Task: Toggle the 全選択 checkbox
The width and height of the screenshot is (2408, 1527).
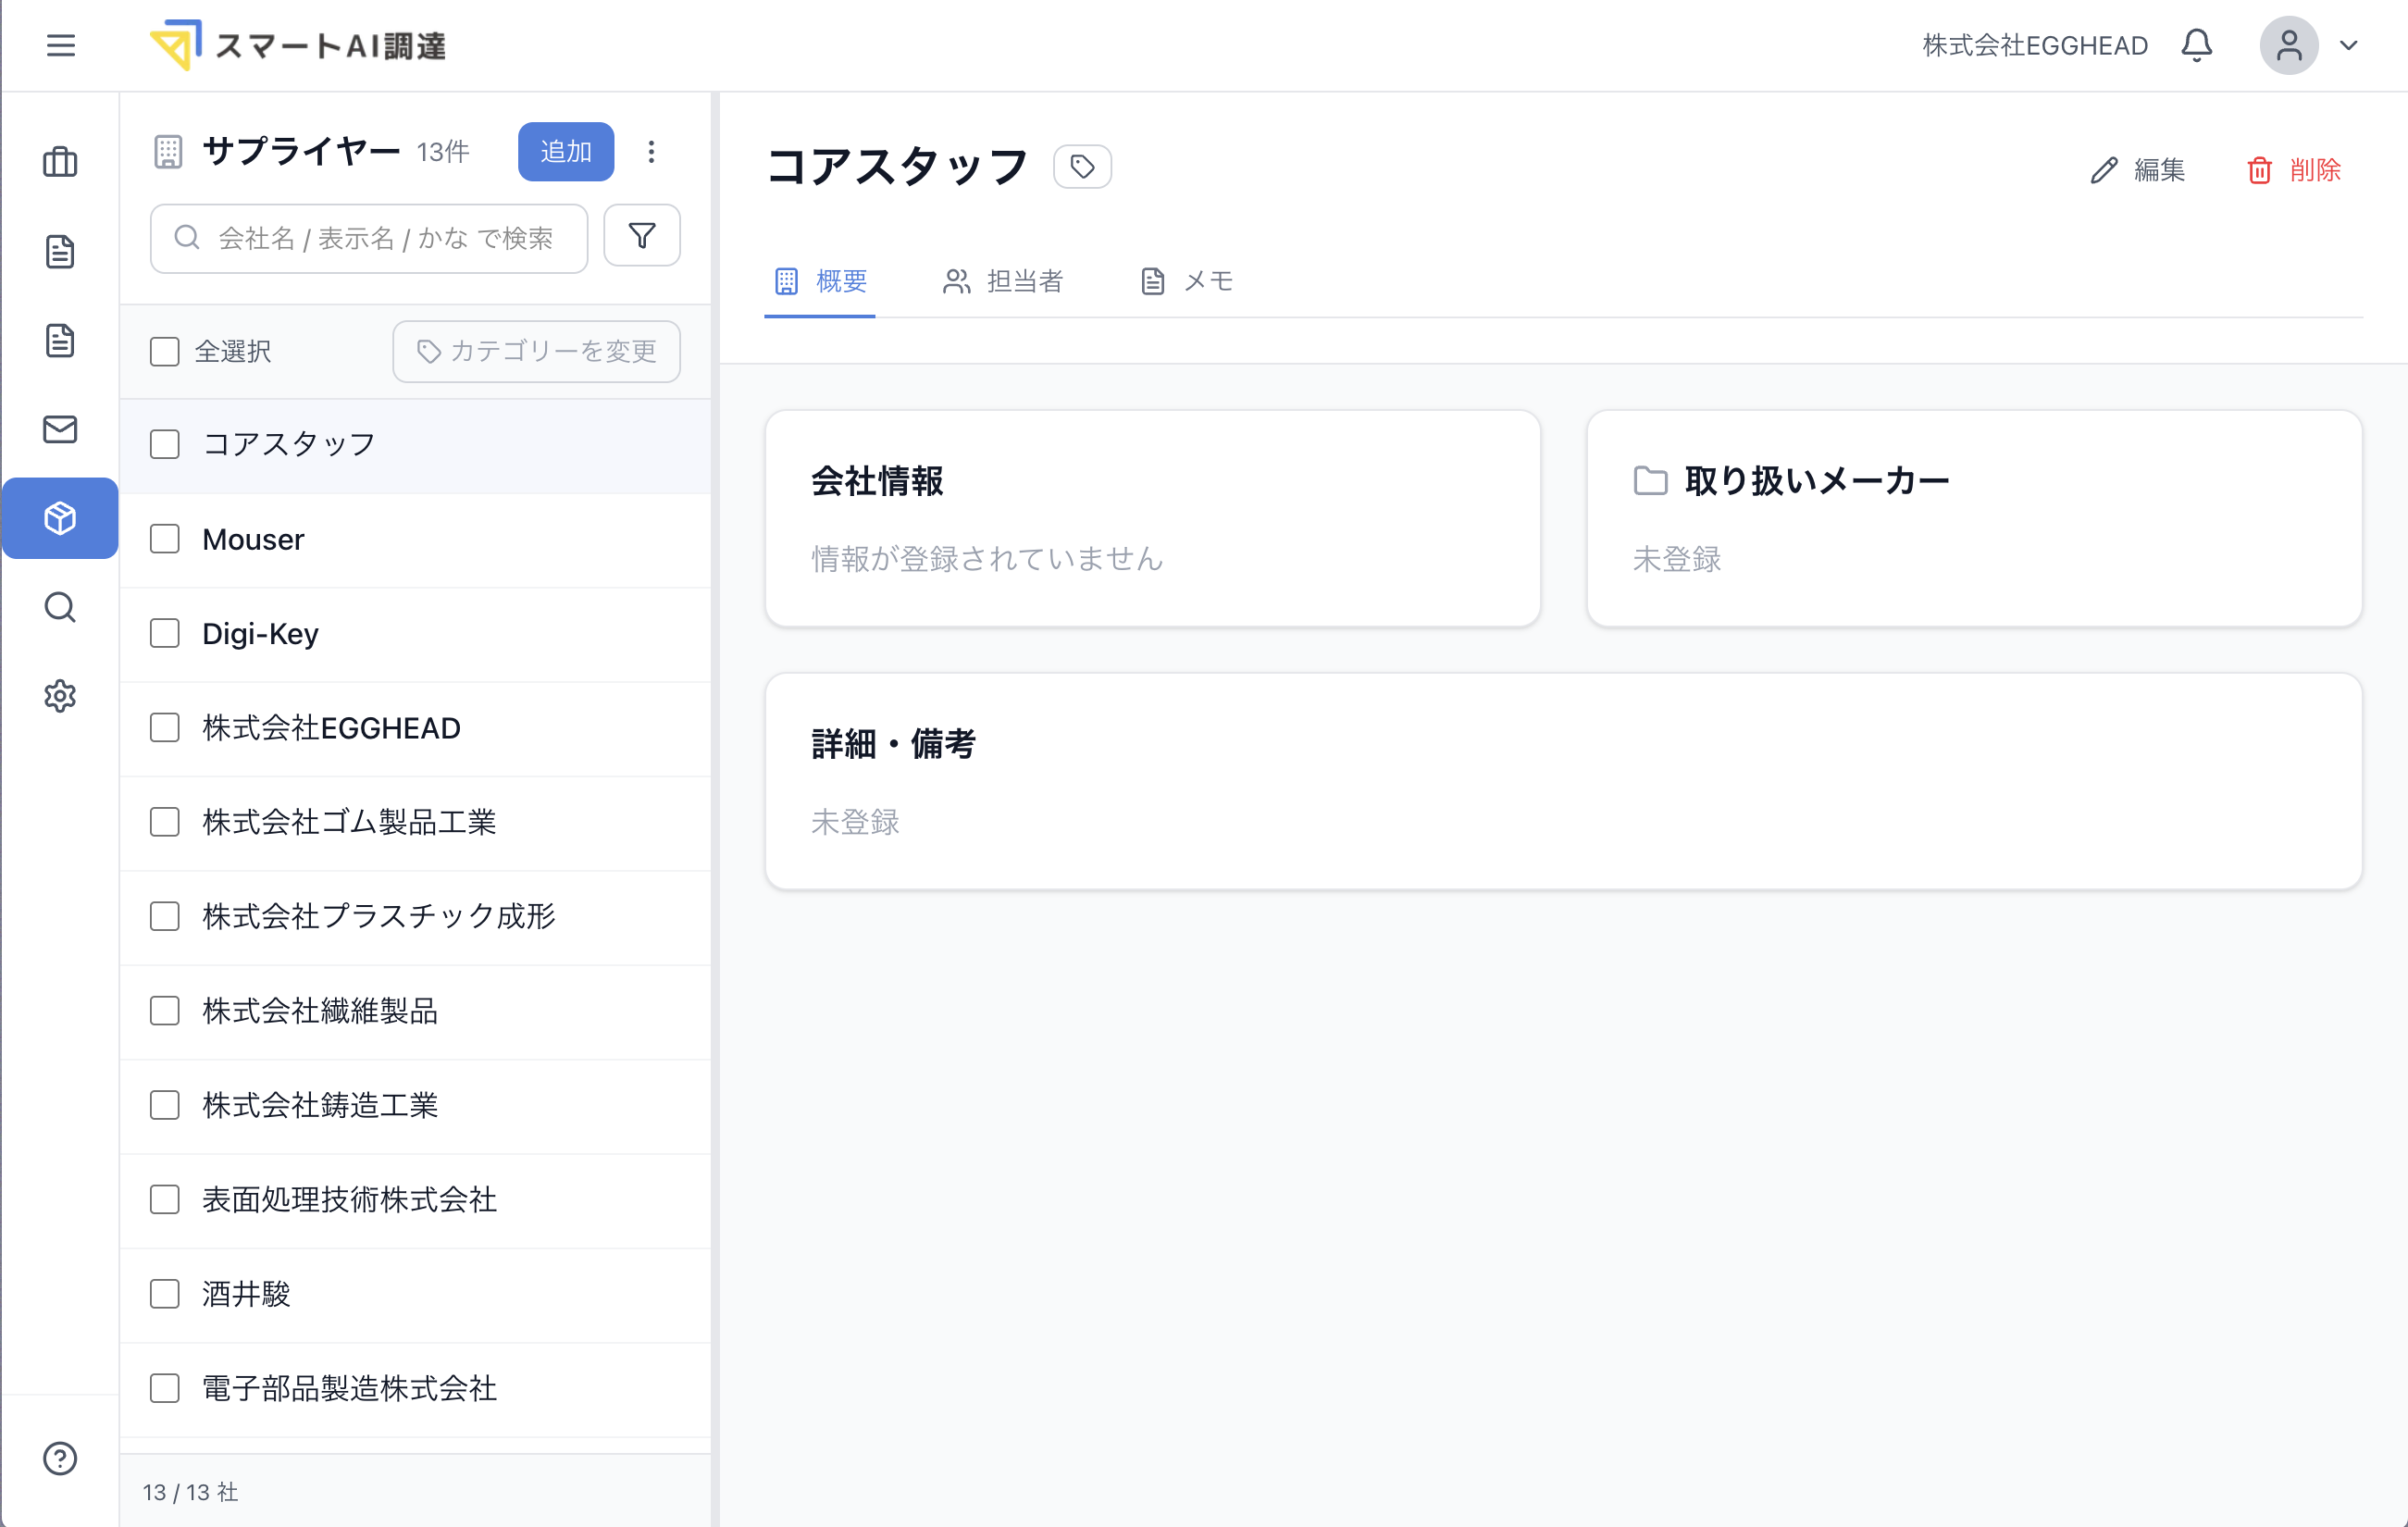Action: pos(164,351)
